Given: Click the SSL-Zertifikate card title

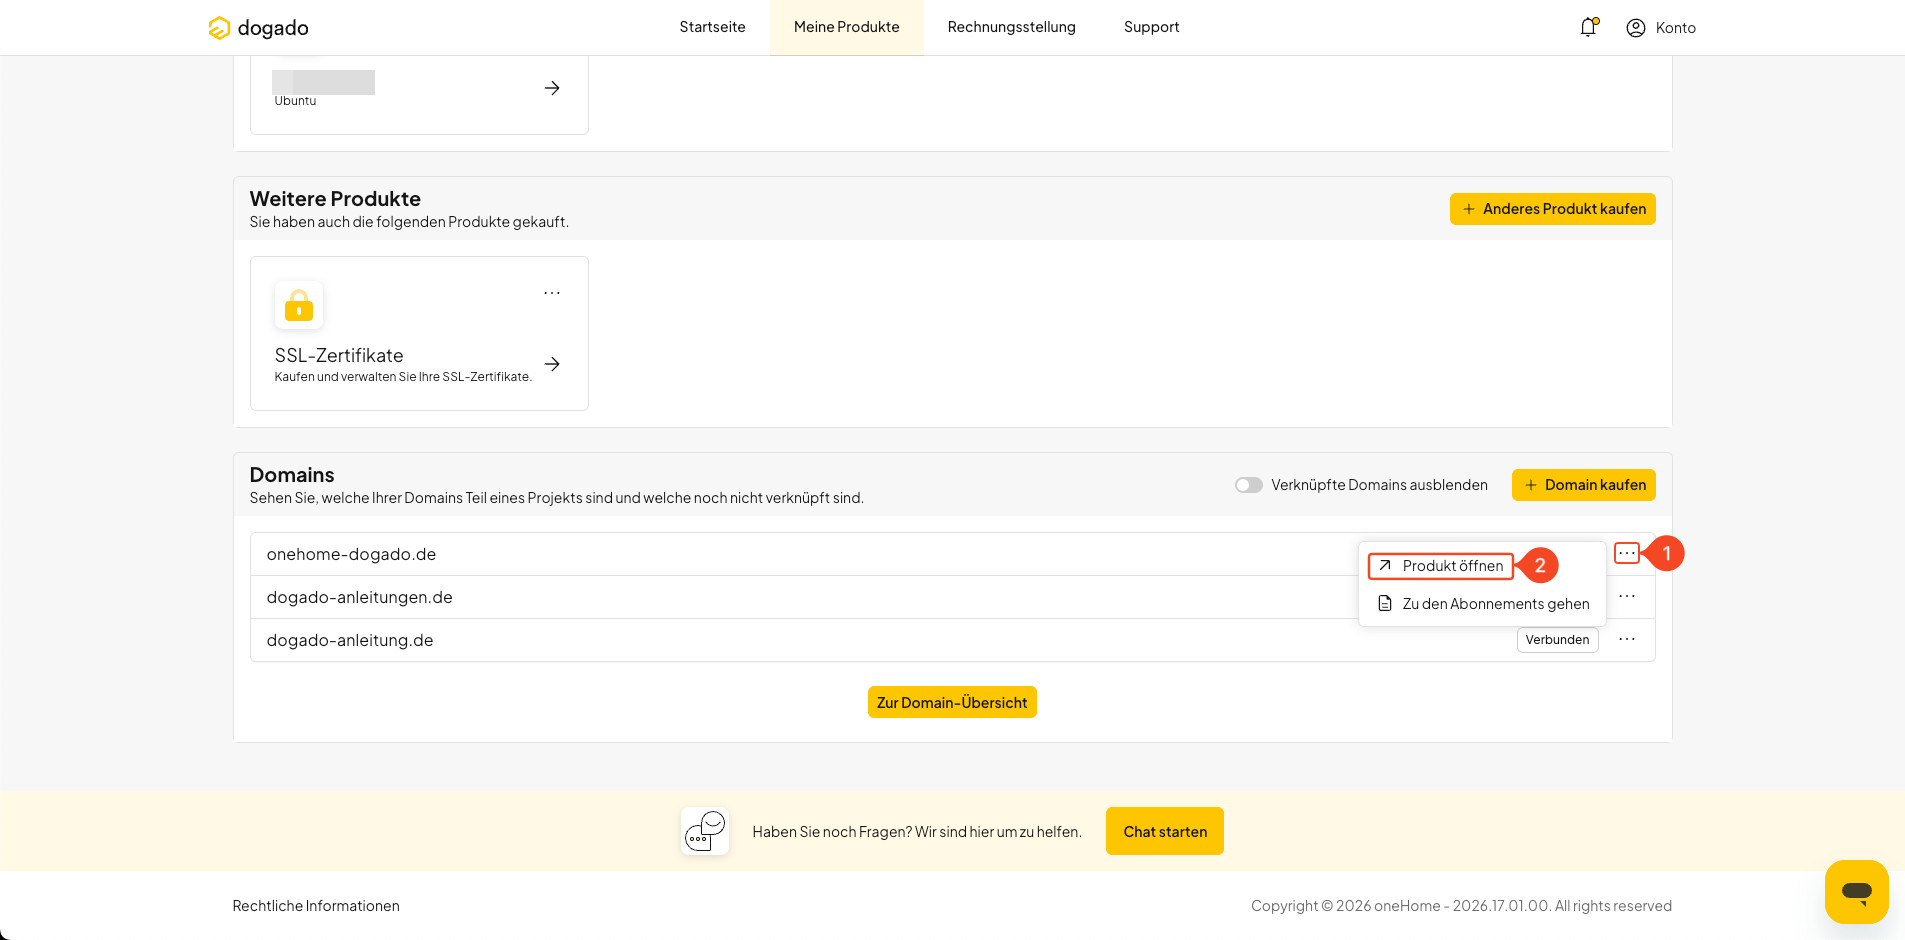Looking at the screenshot, I should pos(339,355).
